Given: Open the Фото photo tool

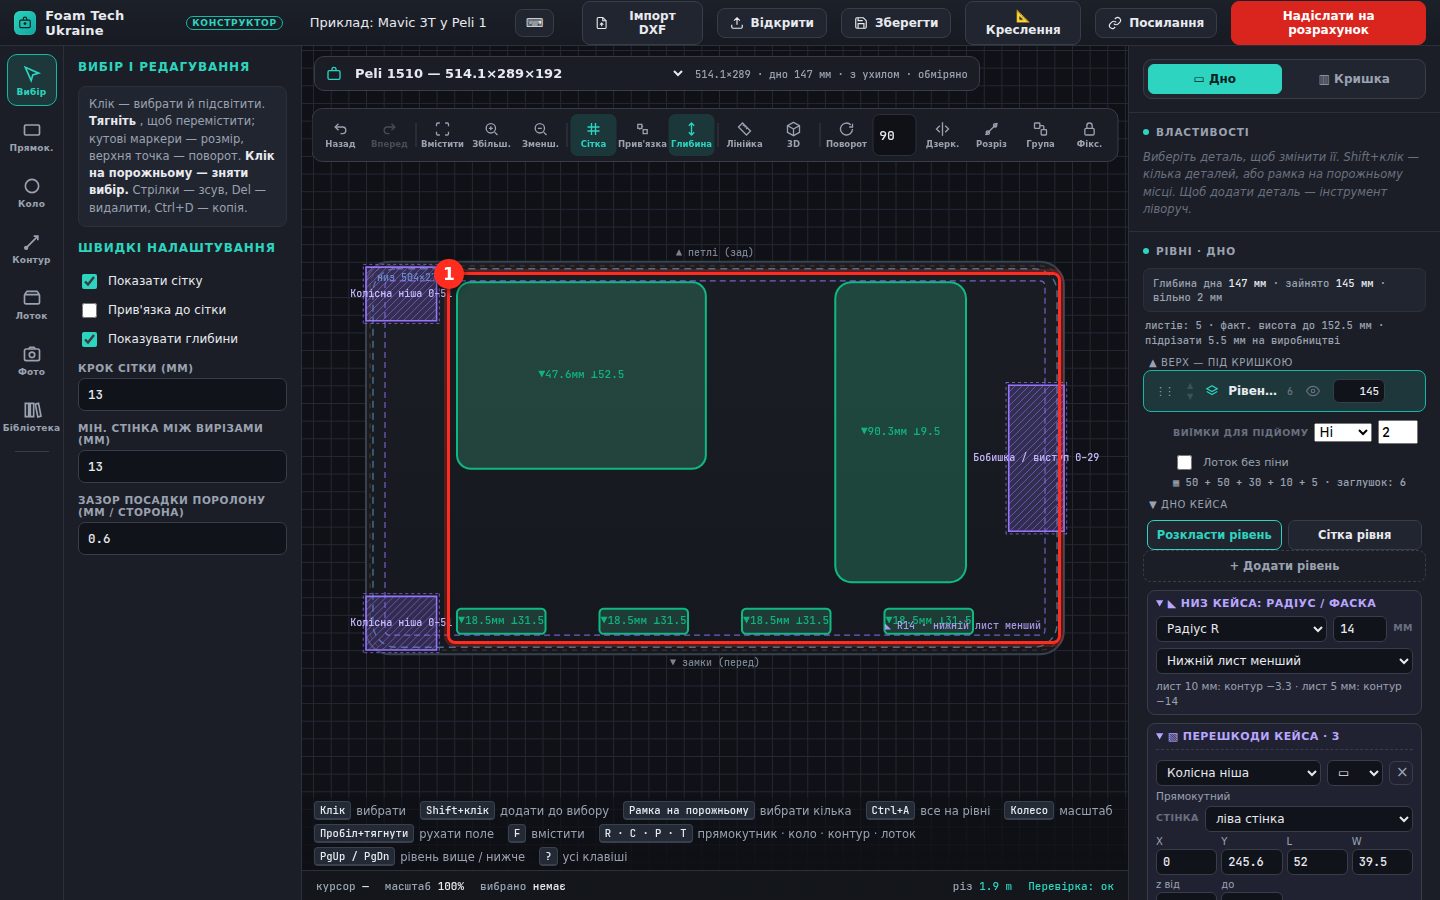Looking at the screenshot, I should pos(31,361).
